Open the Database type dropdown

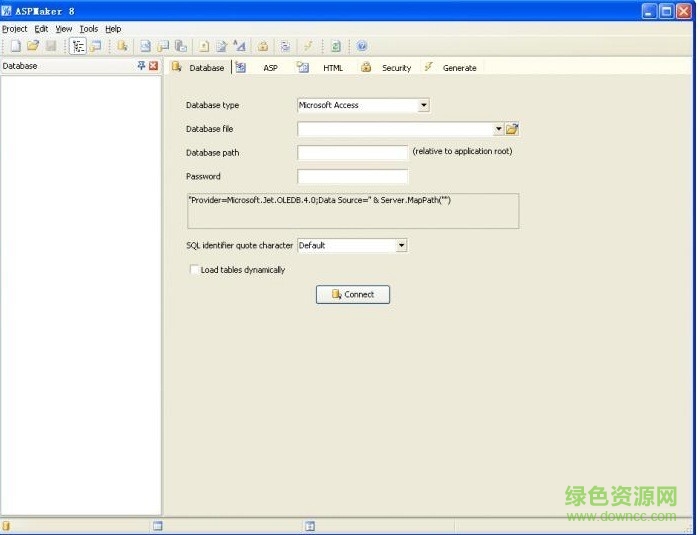(x=424, y=105)
